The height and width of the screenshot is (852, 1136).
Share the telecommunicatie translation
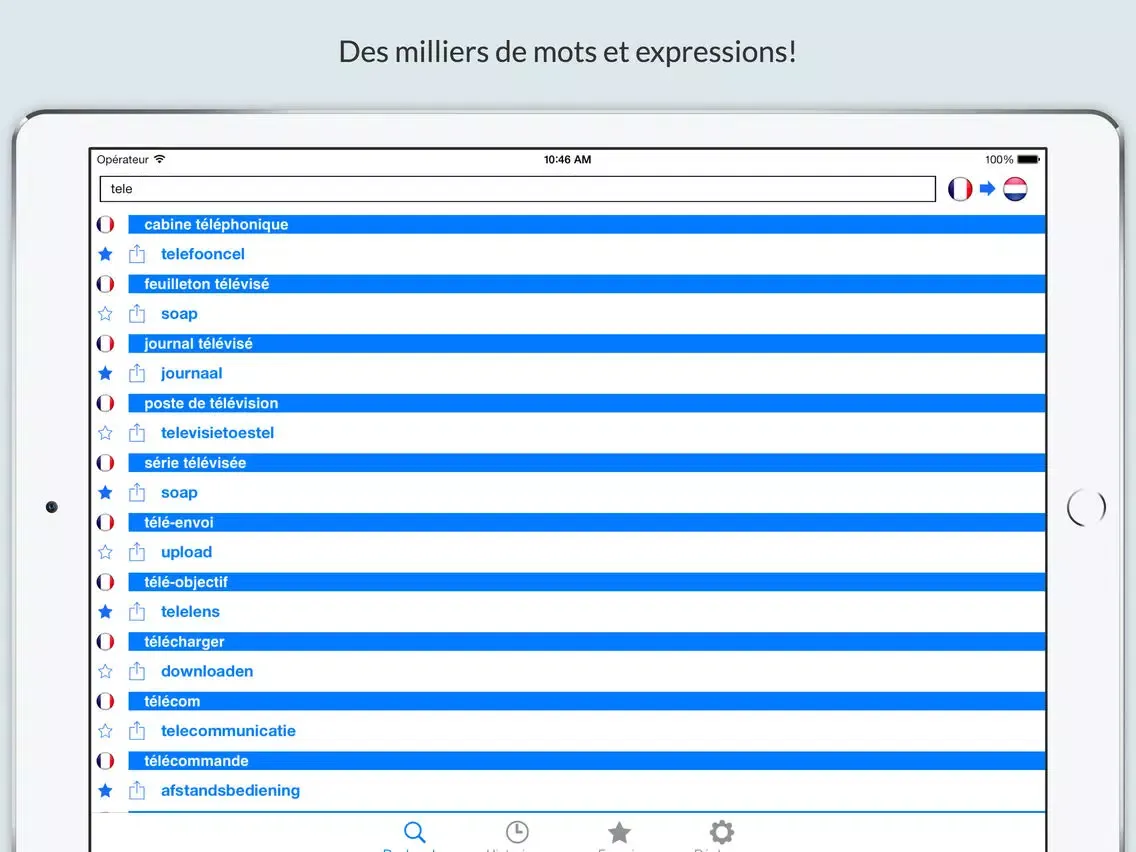[x=137, y=730]
